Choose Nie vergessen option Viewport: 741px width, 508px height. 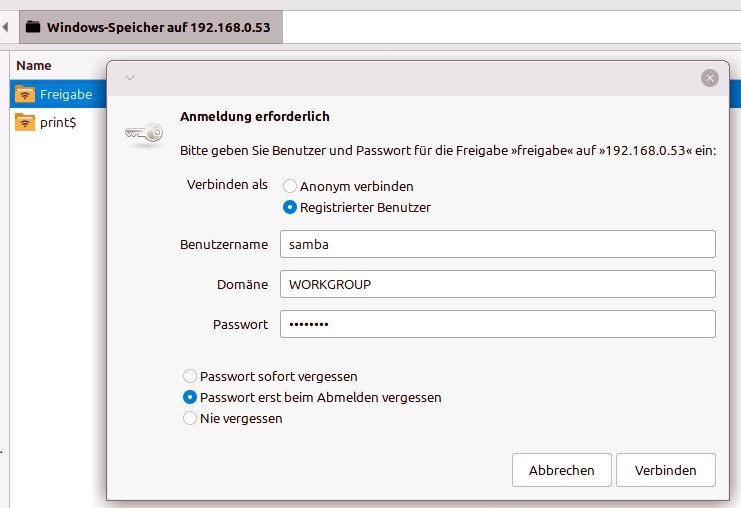190,419
